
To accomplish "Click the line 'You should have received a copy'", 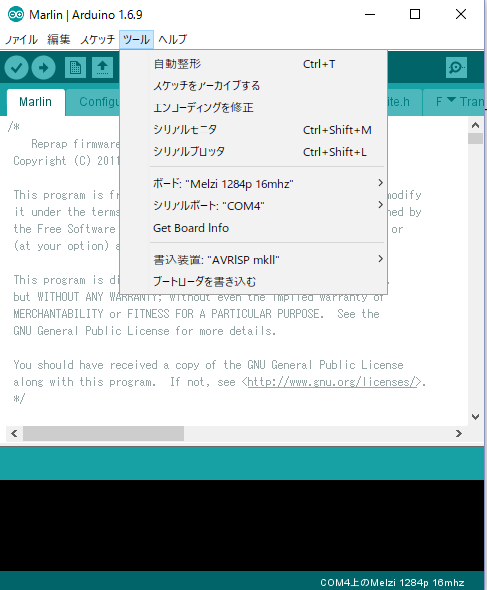I will tap(208, 365).
